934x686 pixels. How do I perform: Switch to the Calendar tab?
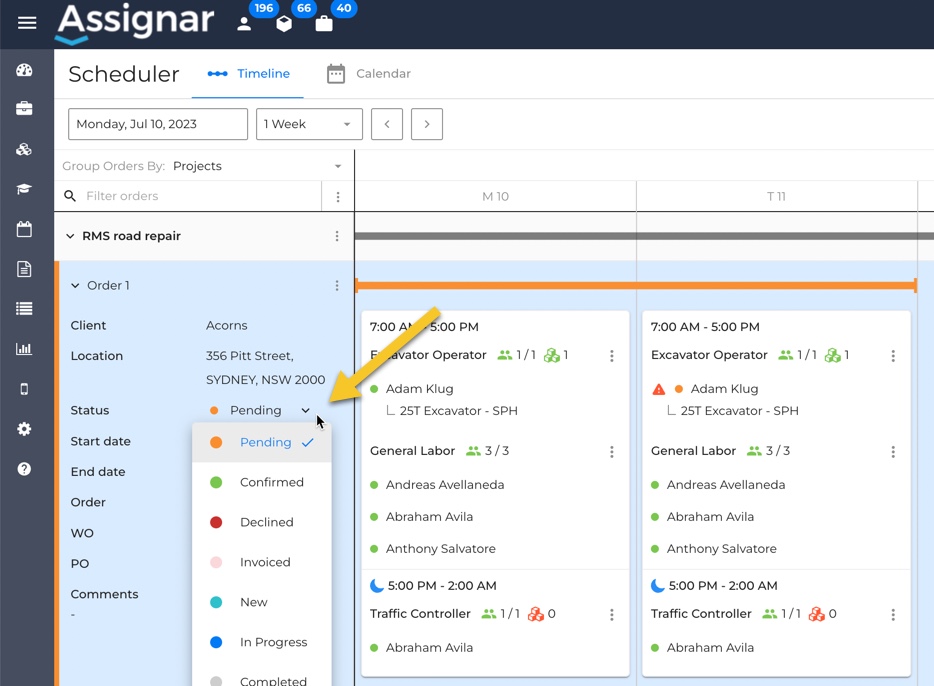pos(365,73)
